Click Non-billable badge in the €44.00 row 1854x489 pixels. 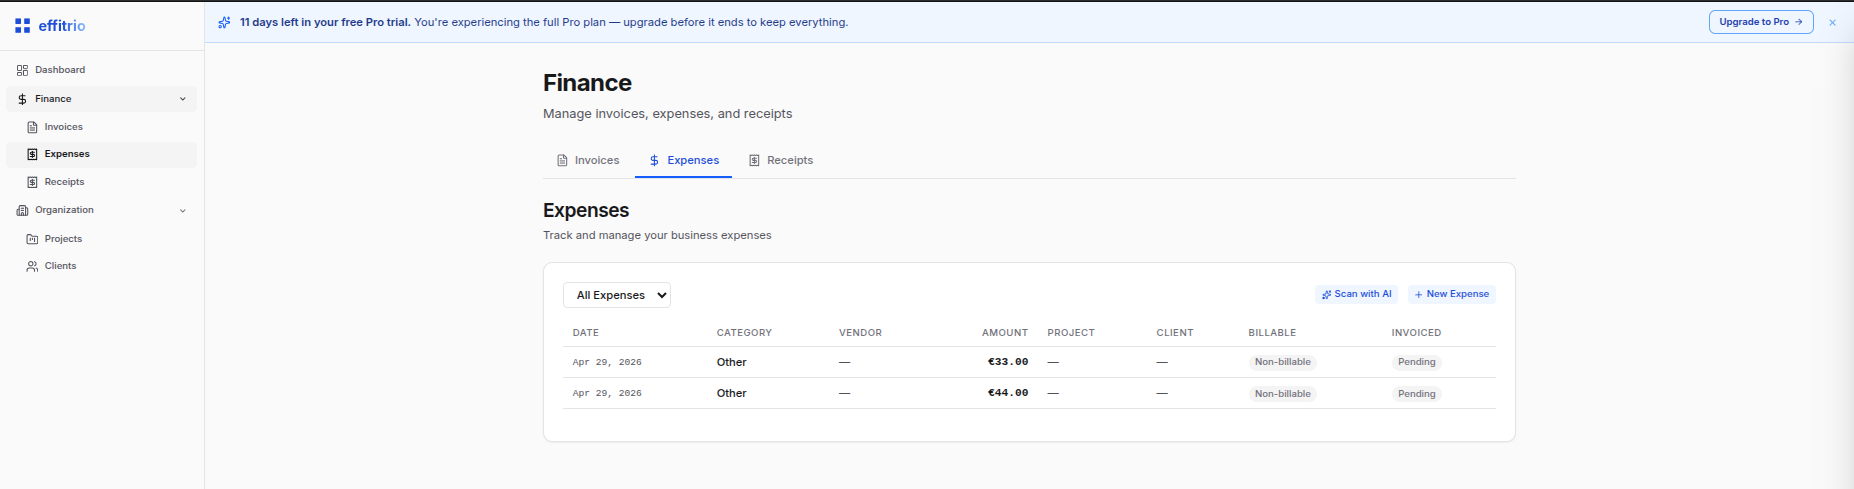(1283, 394)
